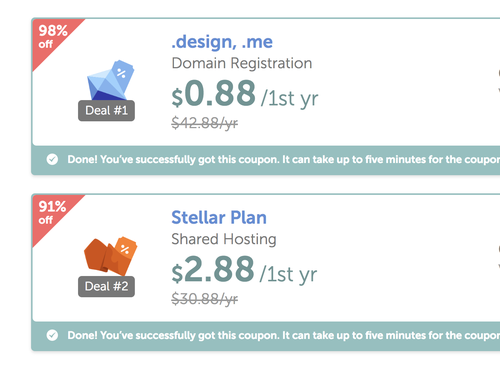Image resolution: width=500 pixels, height=389 pixels.
Task: Click the 91% off corner ribbon
Action: click(52, 213)
